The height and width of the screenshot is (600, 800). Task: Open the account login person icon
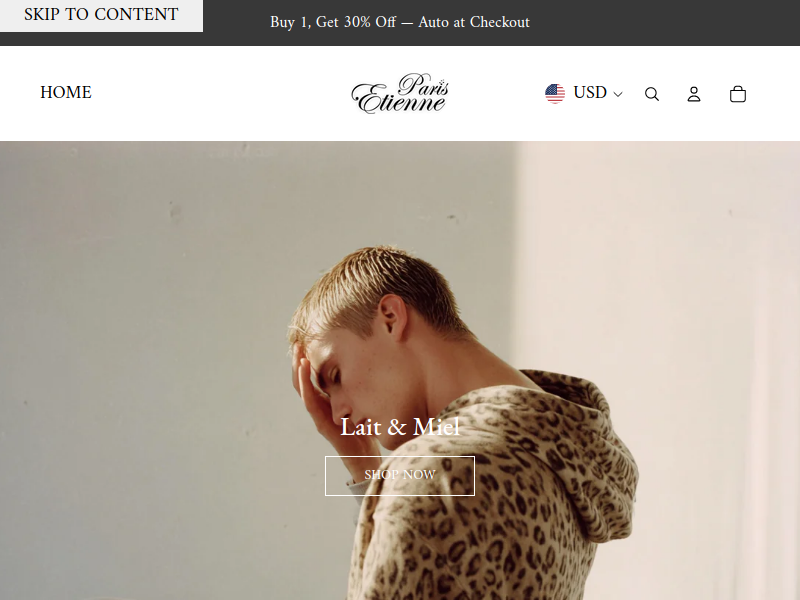694,94
